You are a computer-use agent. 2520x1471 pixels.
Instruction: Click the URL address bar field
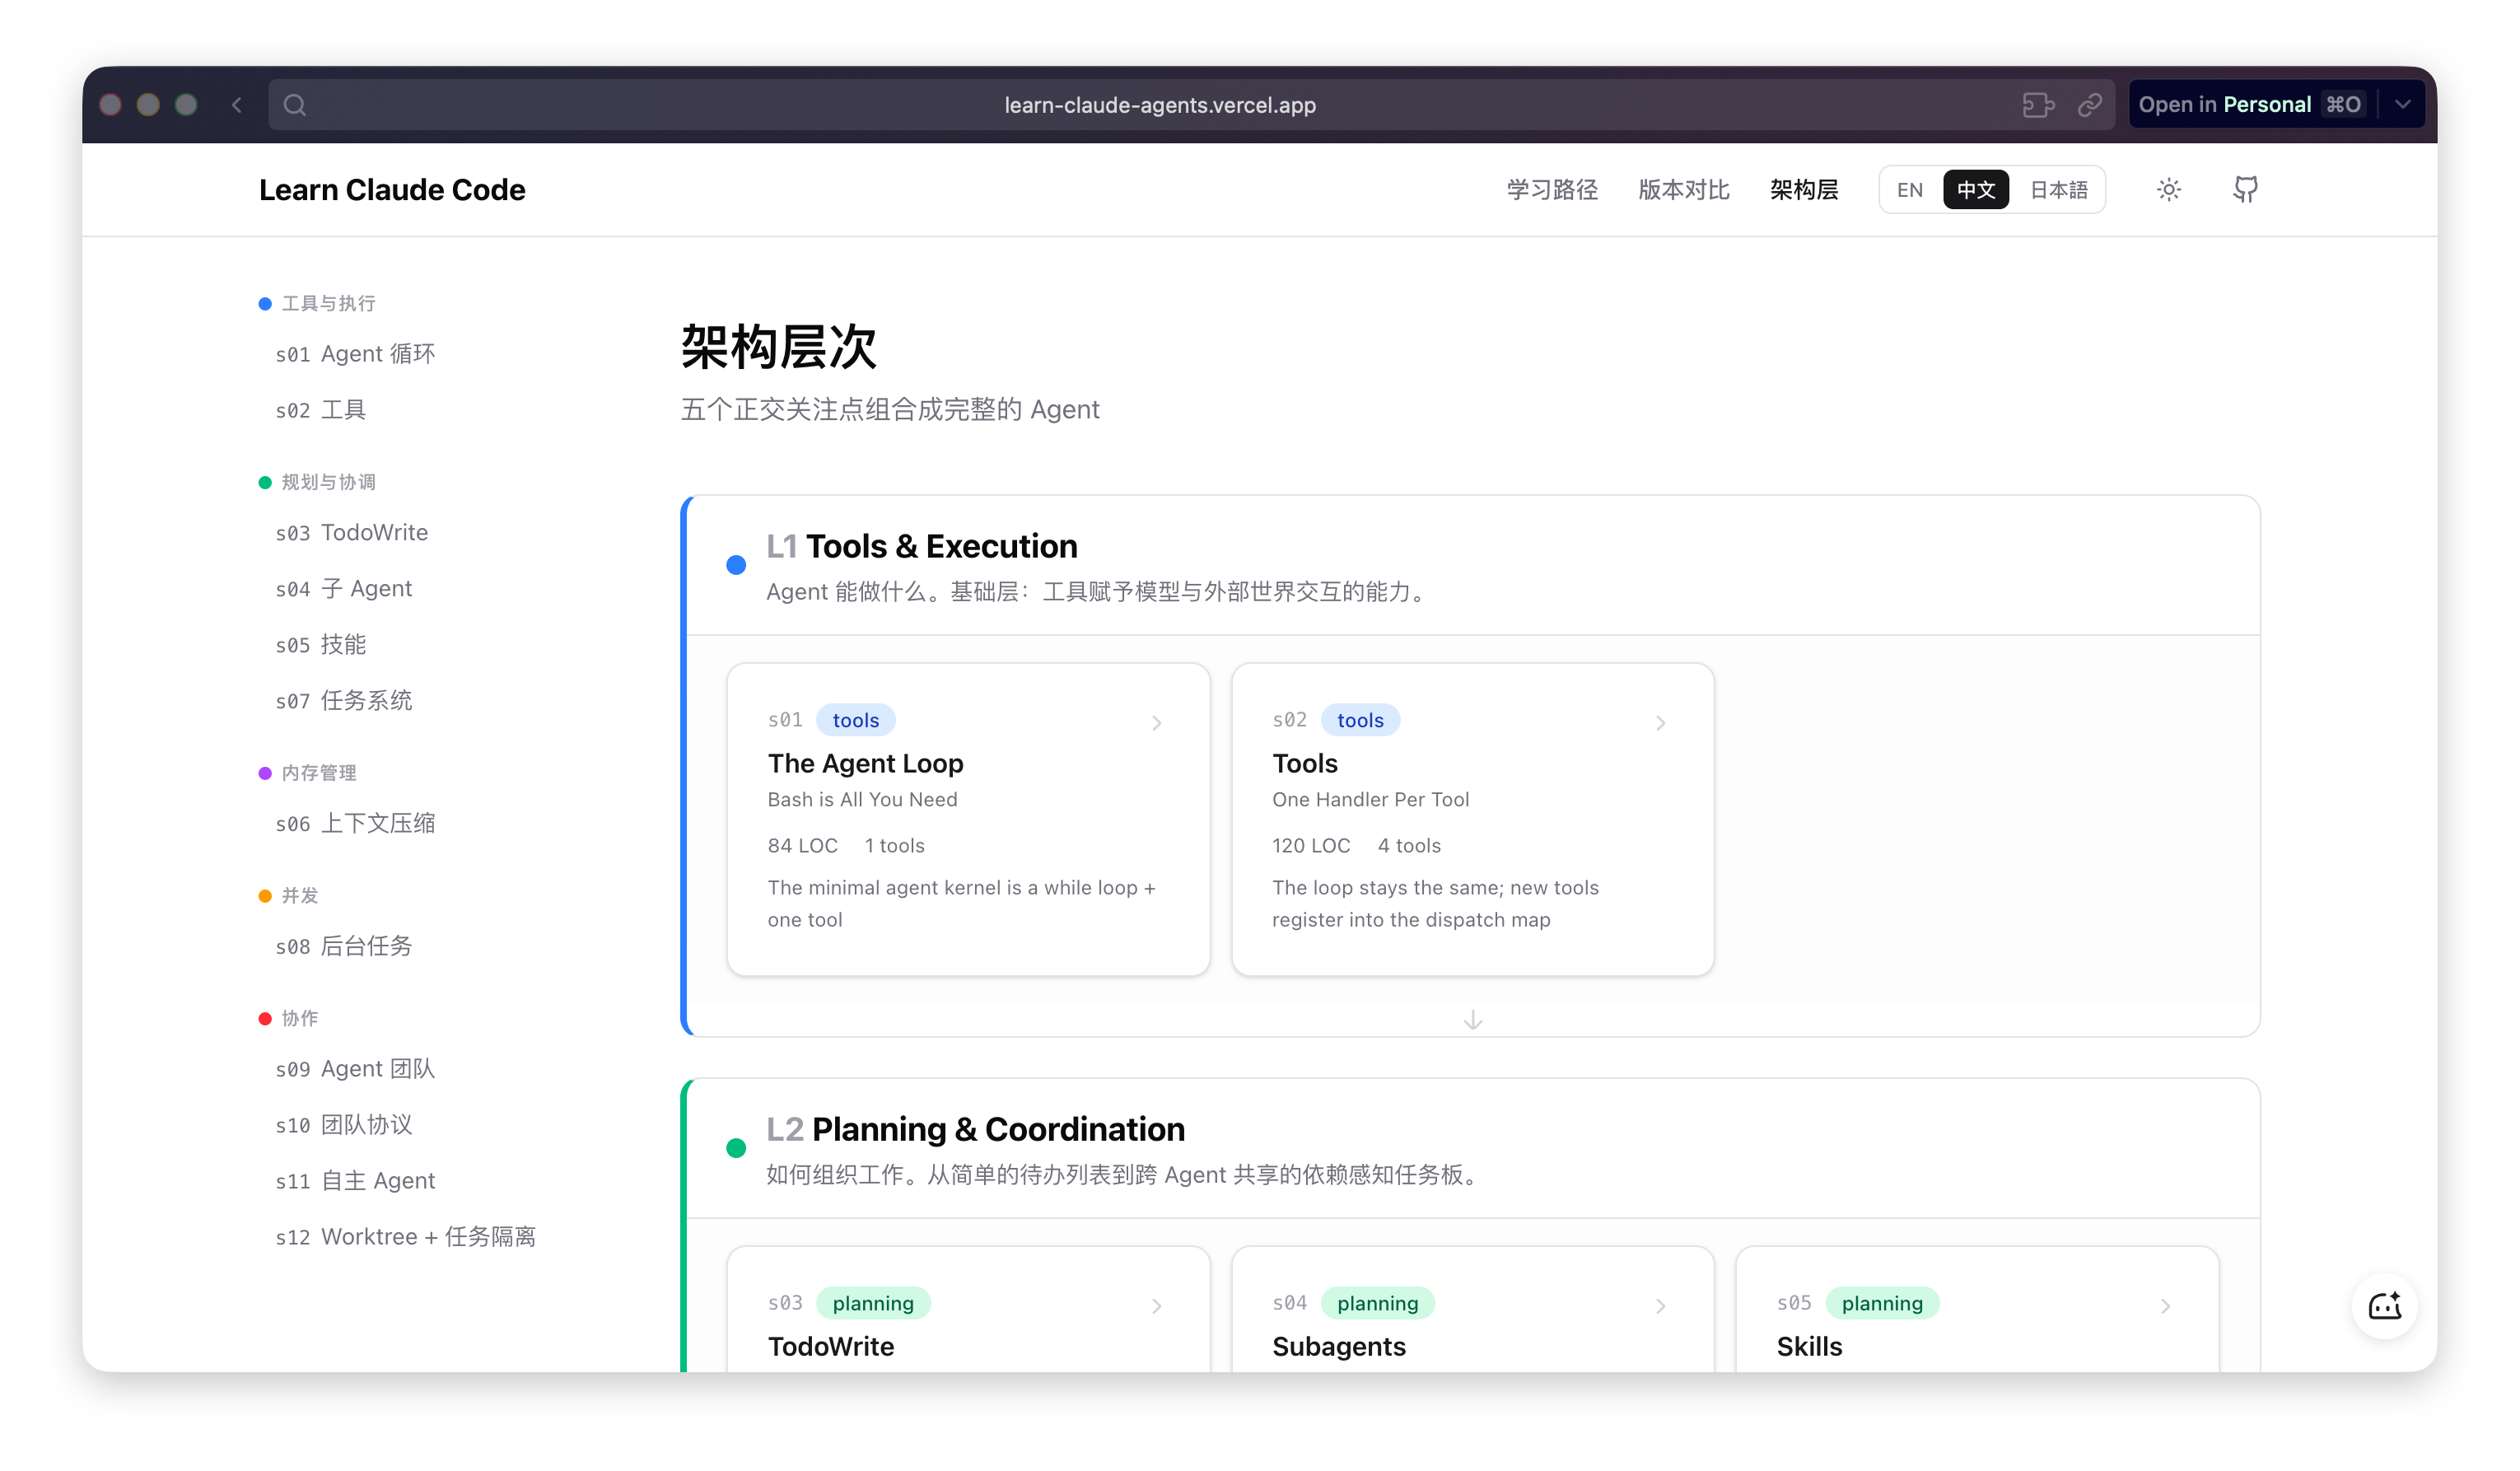pos(1160,105)
